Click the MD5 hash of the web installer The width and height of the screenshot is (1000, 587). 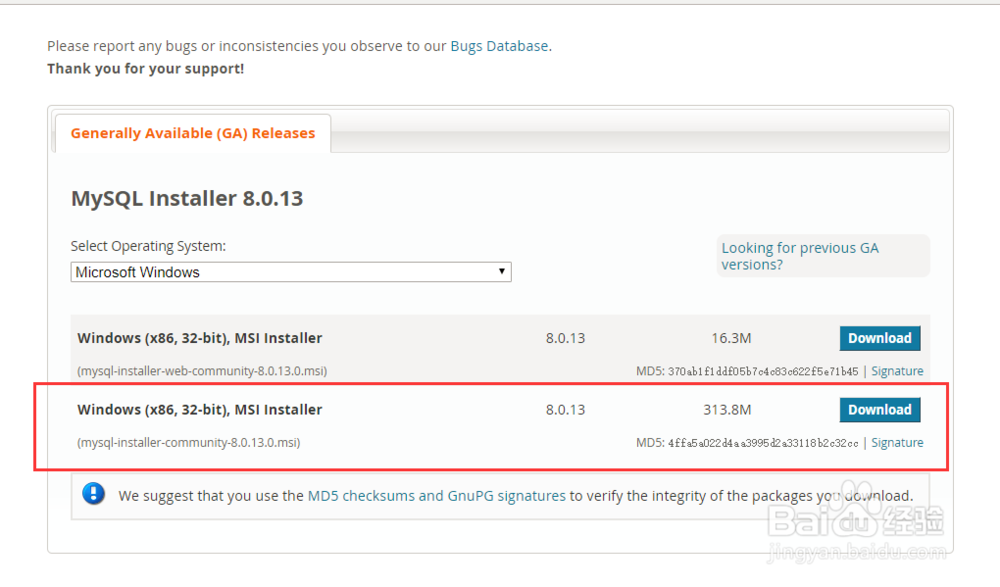click(x=764, y=370)
